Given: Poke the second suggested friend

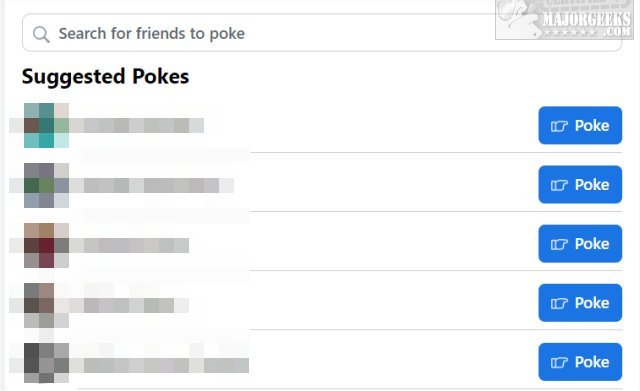Looking at the screenshot, I should 580,184.
